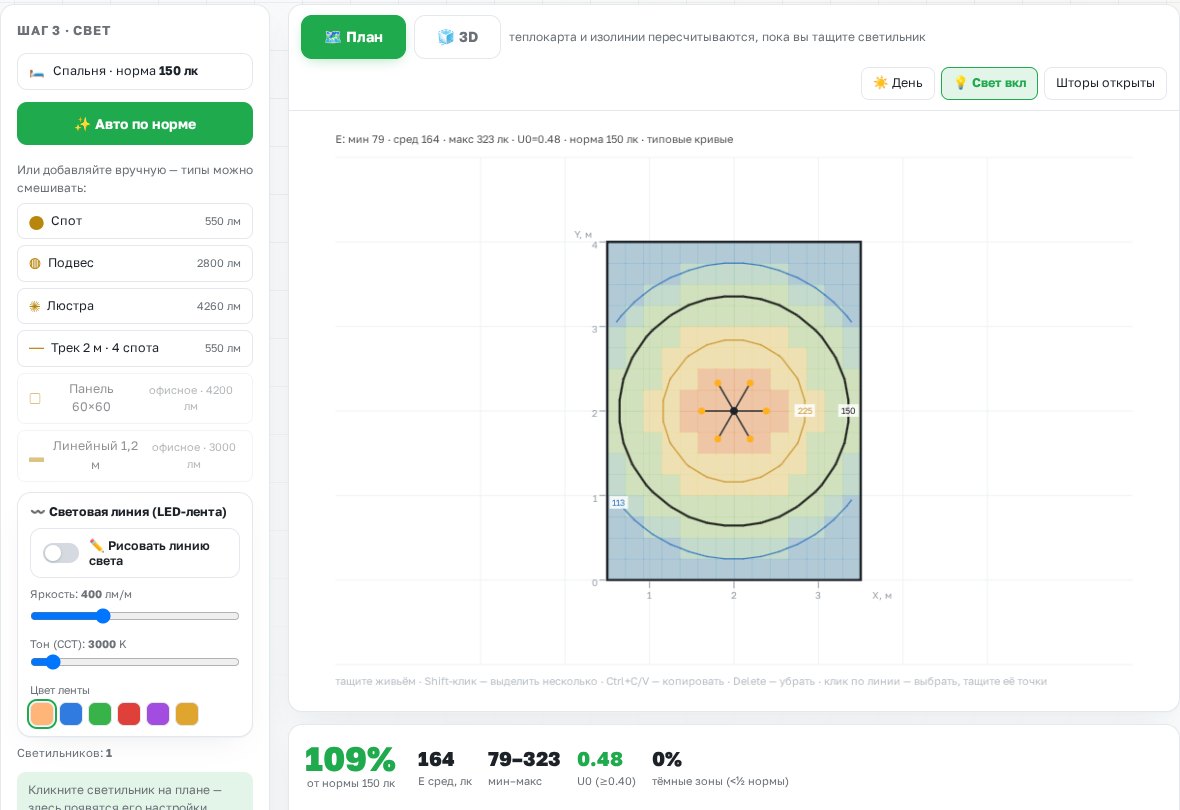Select the peach tape color swatch
1180x810 pixels.
(x=42, y=714)
